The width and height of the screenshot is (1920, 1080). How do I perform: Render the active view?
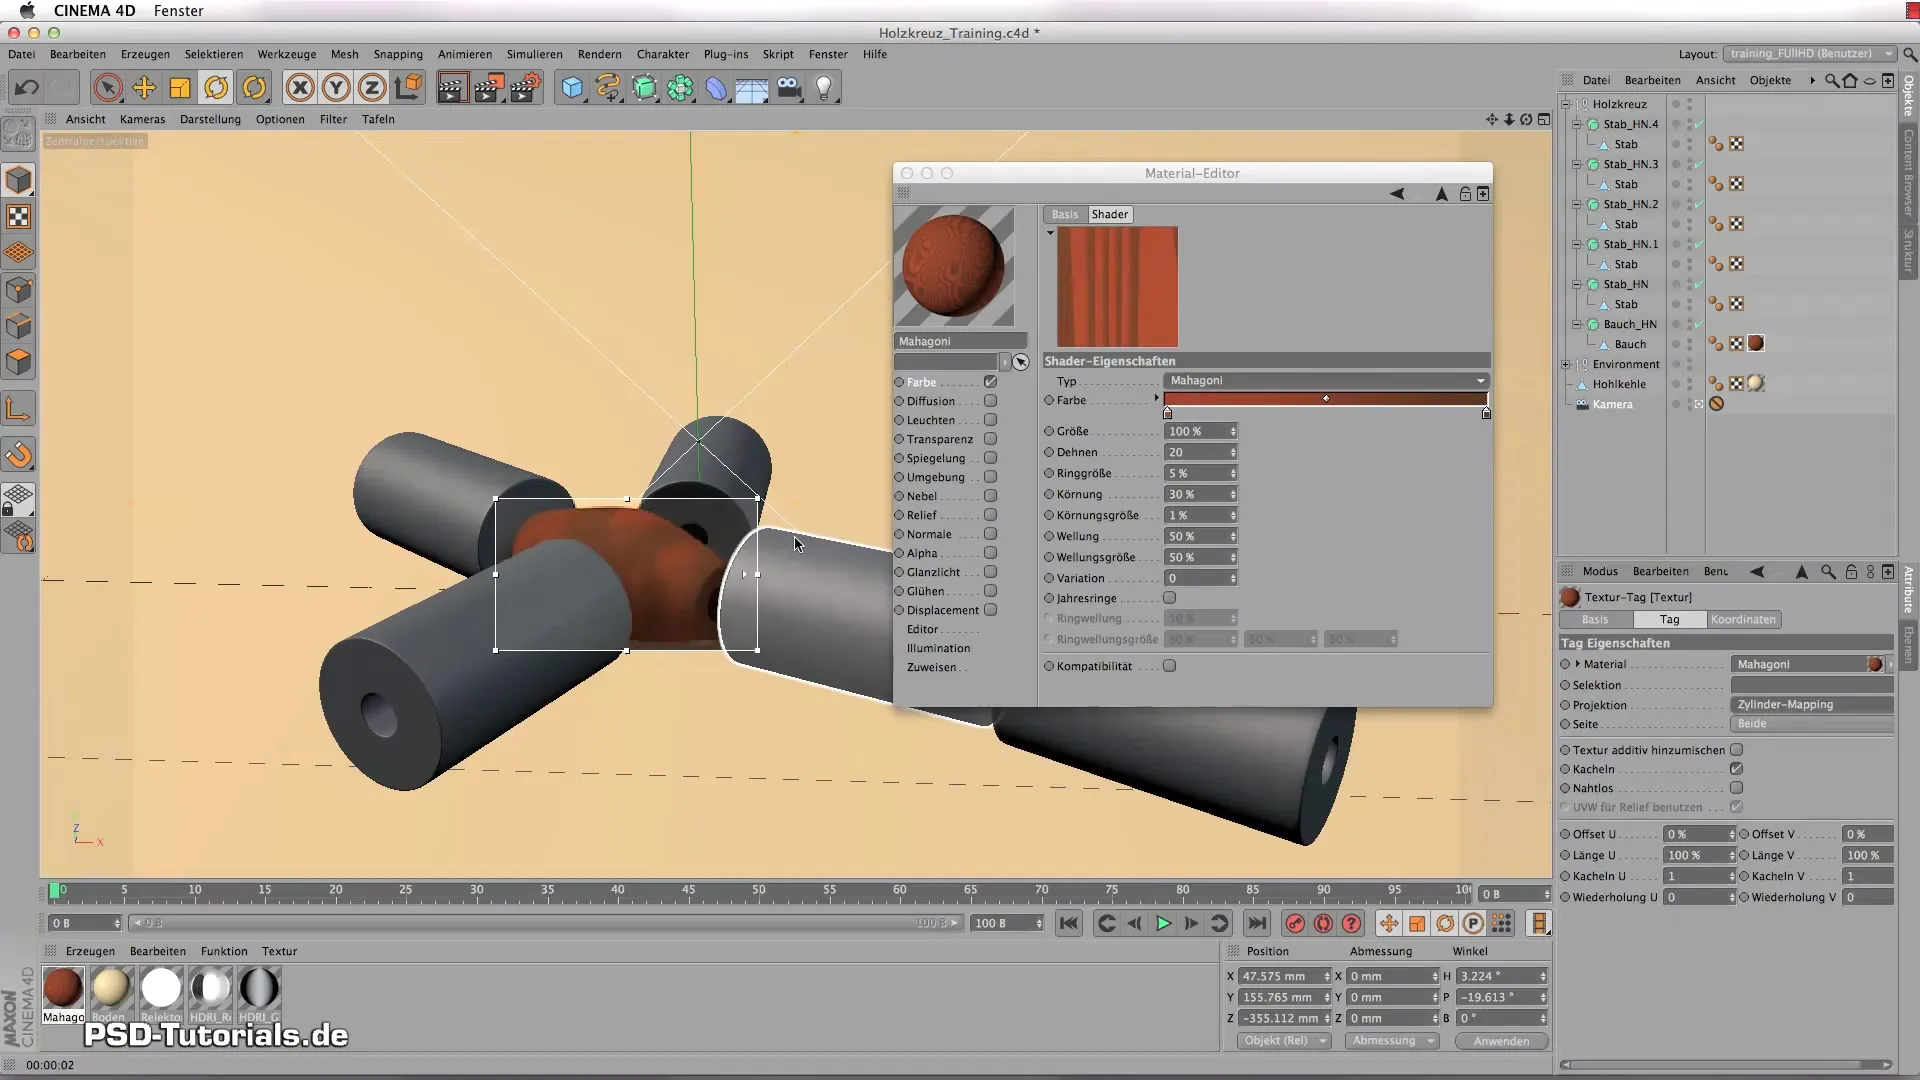(x=451, y=88)
